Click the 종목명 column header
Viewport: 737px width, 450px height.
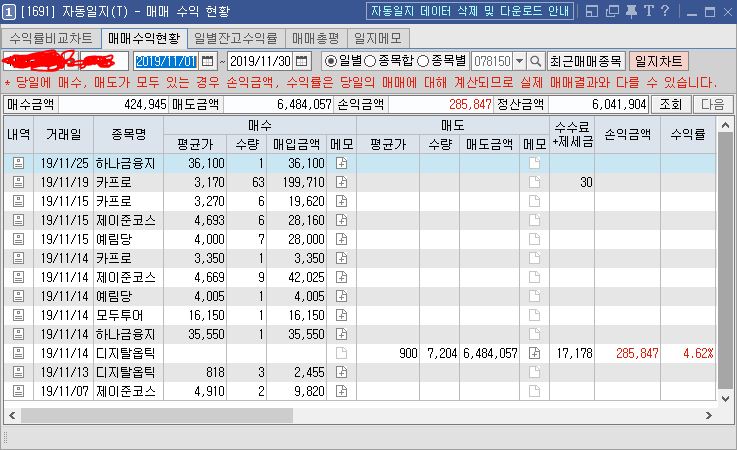(128, 134)
